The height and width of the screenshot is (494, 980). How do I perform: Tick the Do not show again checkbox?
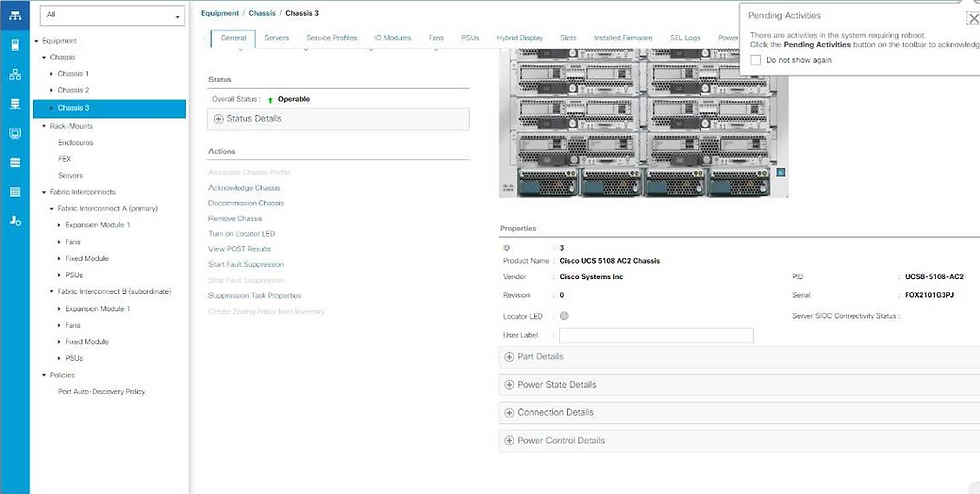pos(756,60)
